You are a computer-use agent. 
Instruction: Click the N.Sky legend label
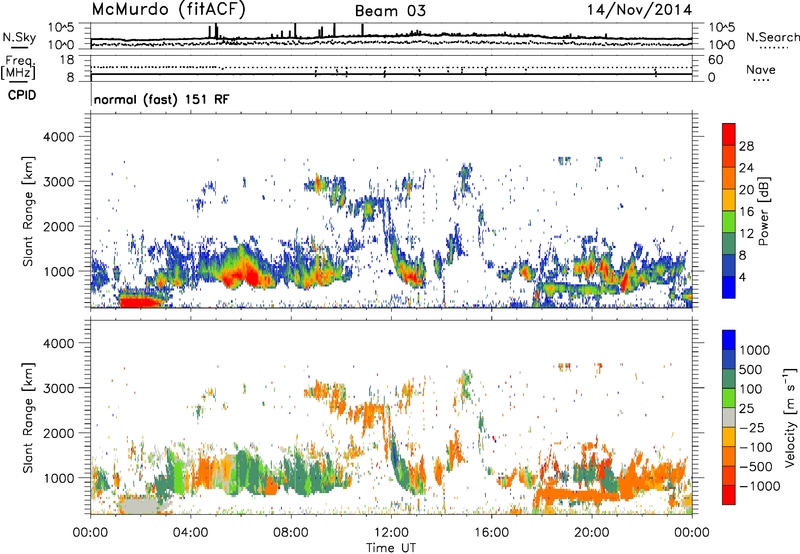pyautogui.click(x=19, y=37)
